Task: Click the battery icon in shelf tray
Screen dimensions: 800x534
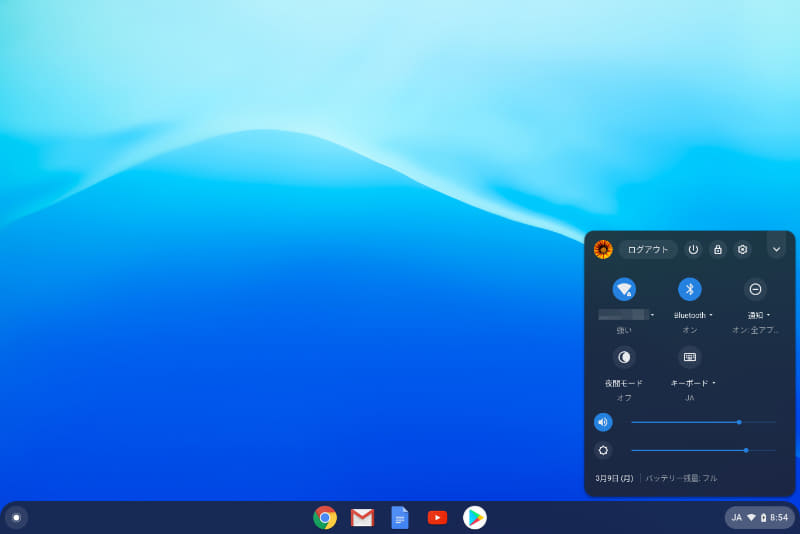Action: tap(763, 518)
